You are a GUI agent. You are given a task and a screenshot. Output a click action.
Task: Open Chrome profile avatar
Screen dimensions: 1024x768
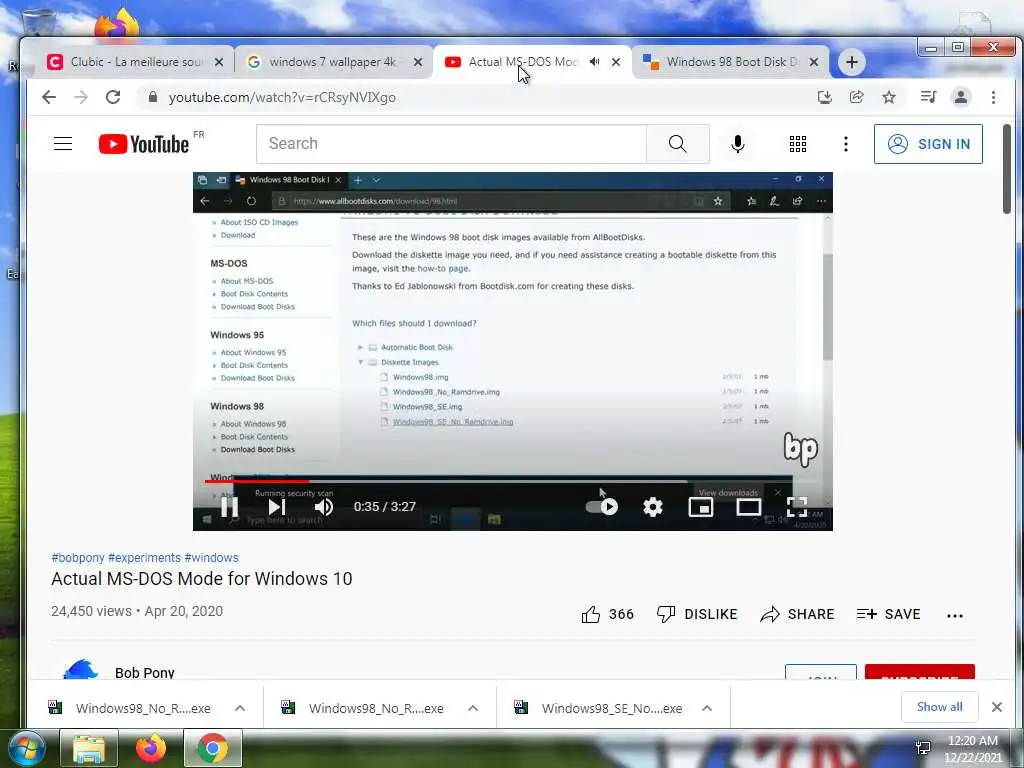961,97
